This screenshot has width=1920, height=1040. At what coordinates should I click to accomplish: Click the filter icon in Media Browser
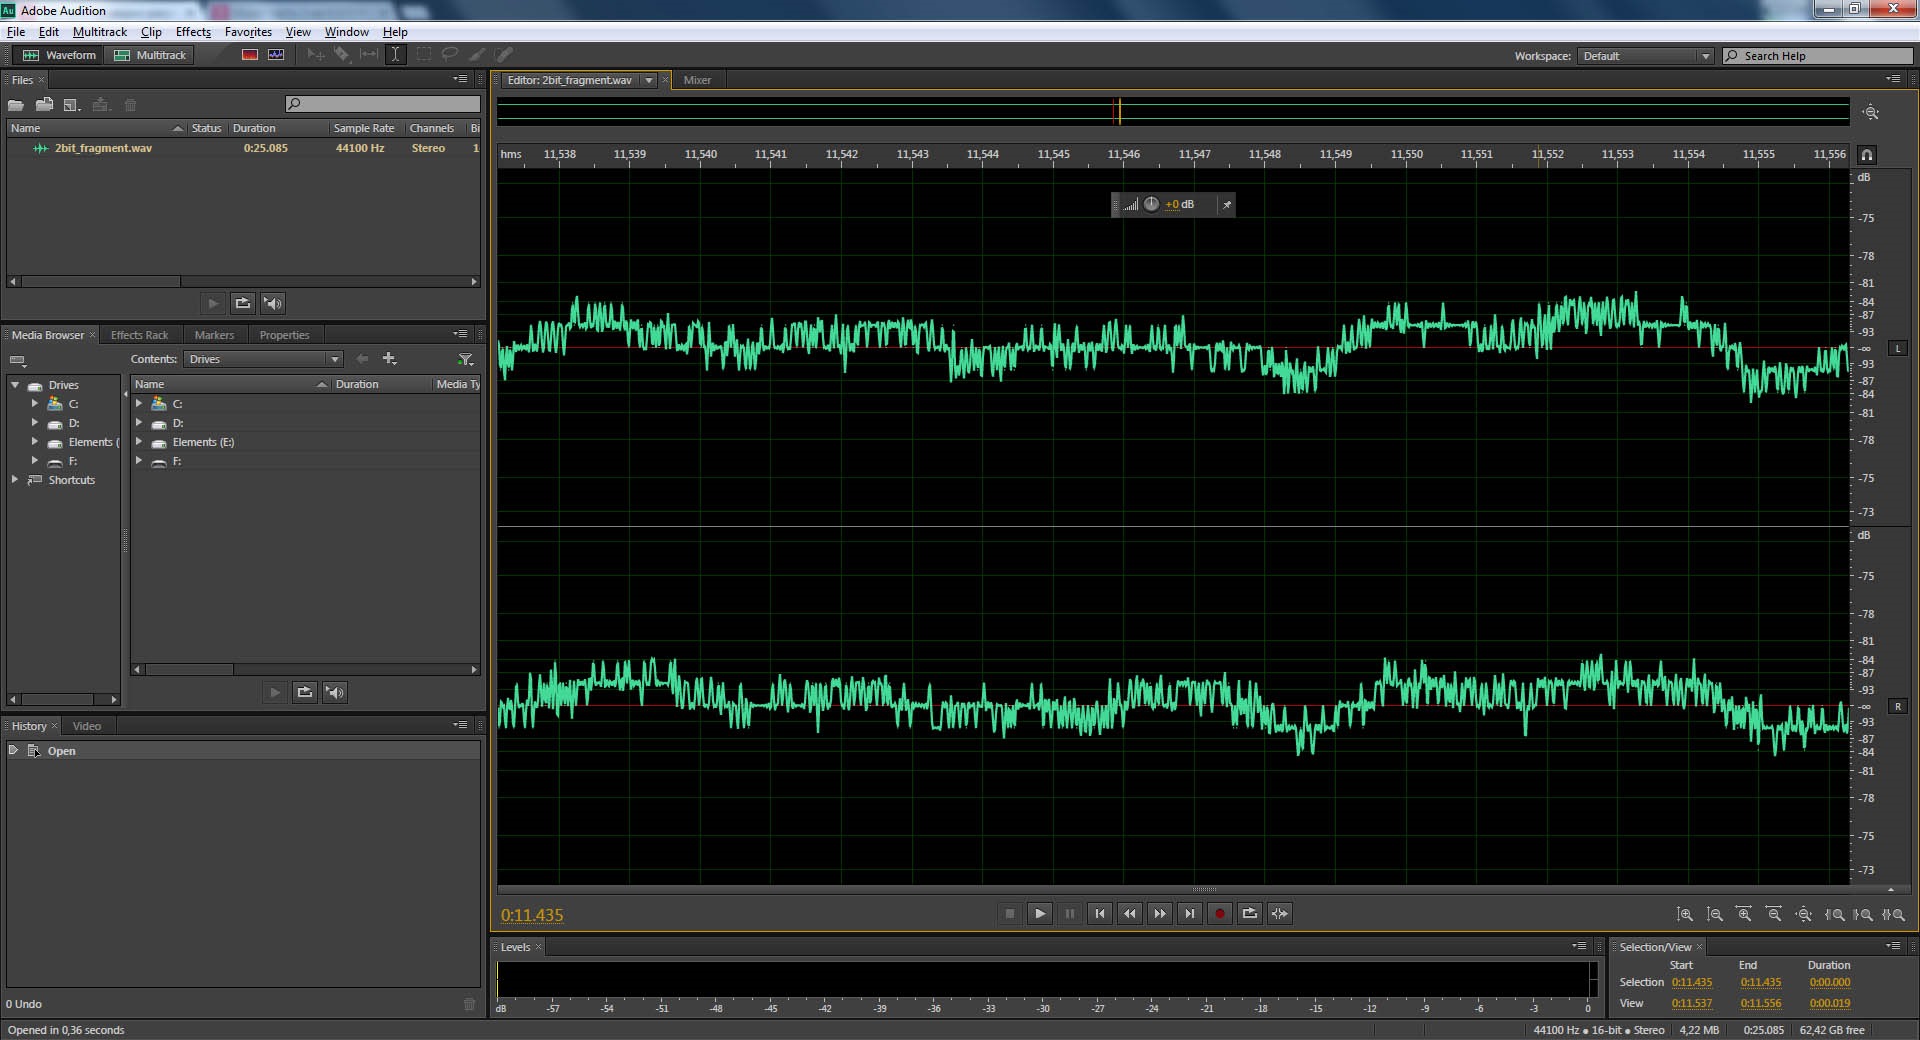pyautogui.click(x=465, y=359)
